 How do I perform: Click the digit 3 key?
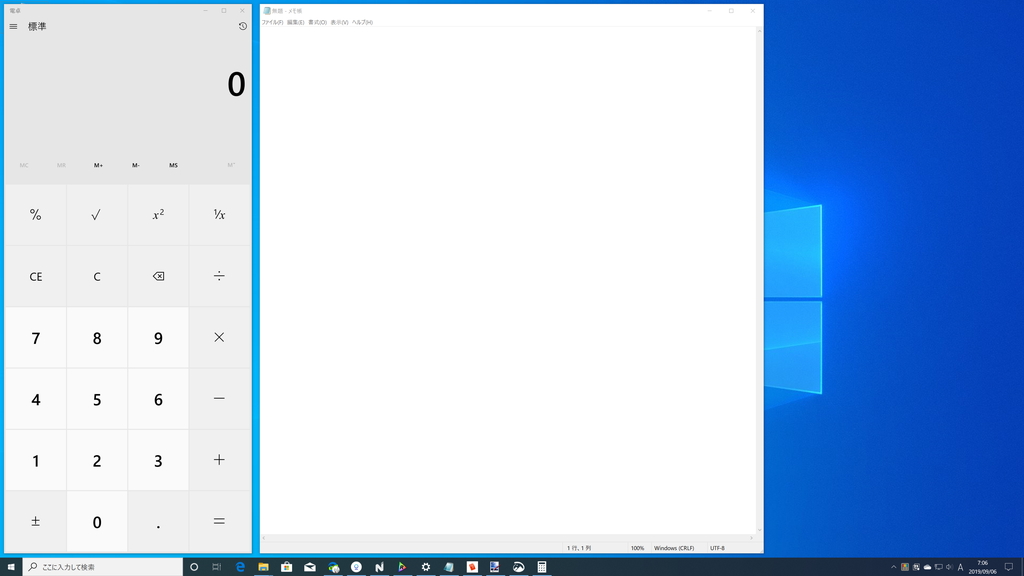[x=158, y=460]
